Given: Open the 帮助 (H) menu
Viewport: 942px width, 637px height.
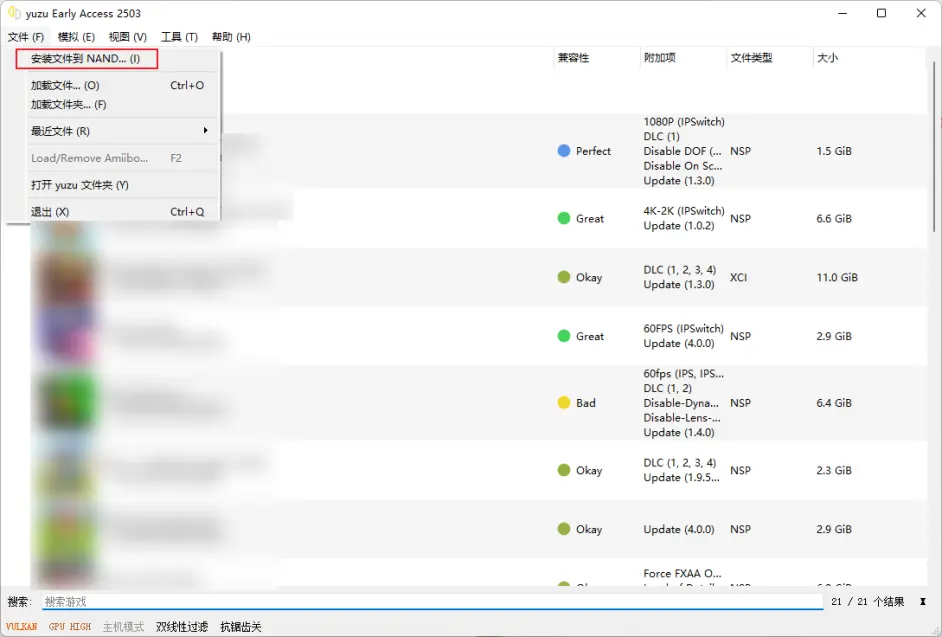Looking at the screenshot, I should [231, 37].
